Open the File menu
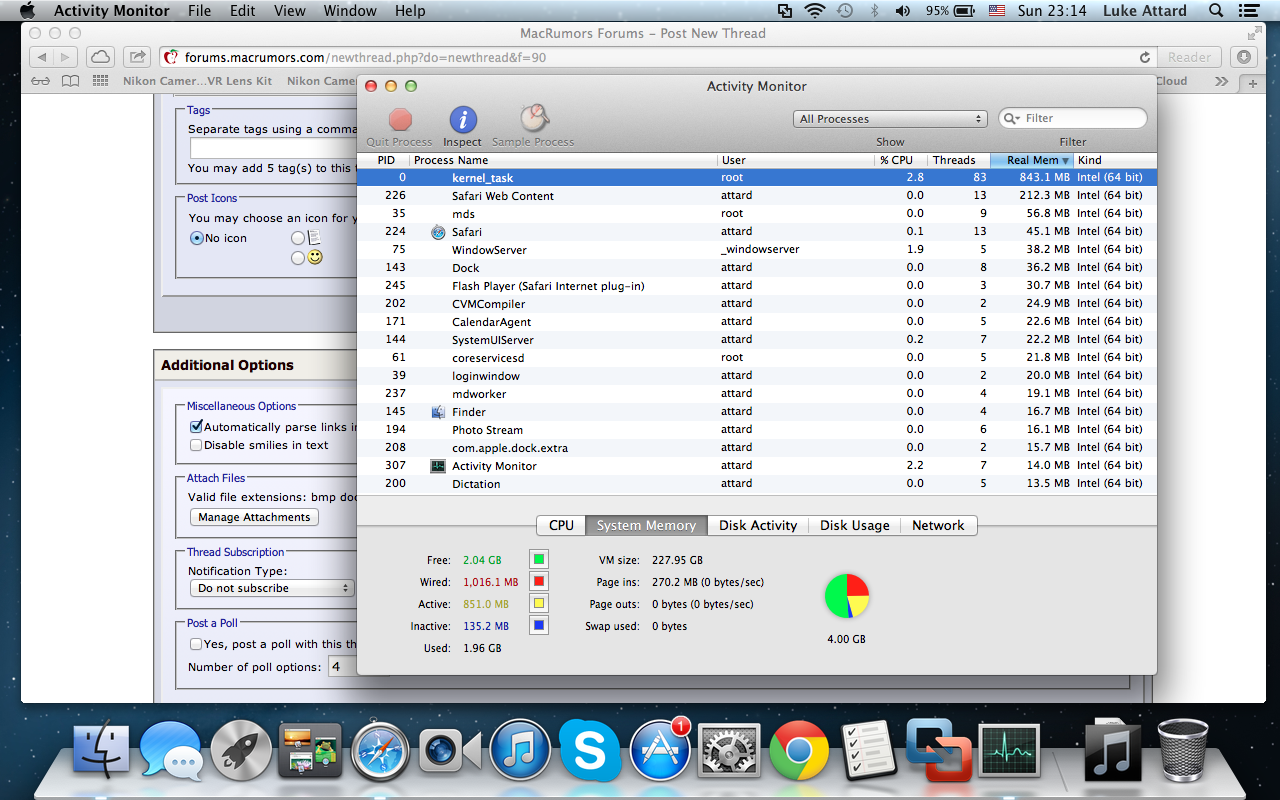 click(199, 11)
